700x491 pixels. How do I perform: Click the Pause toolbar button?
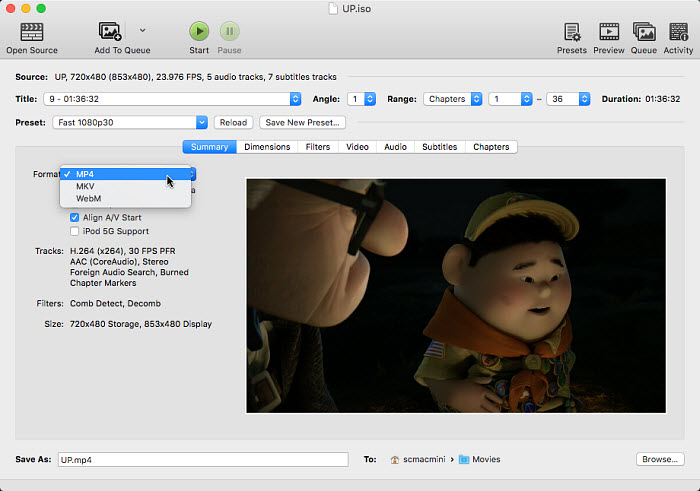229,31
